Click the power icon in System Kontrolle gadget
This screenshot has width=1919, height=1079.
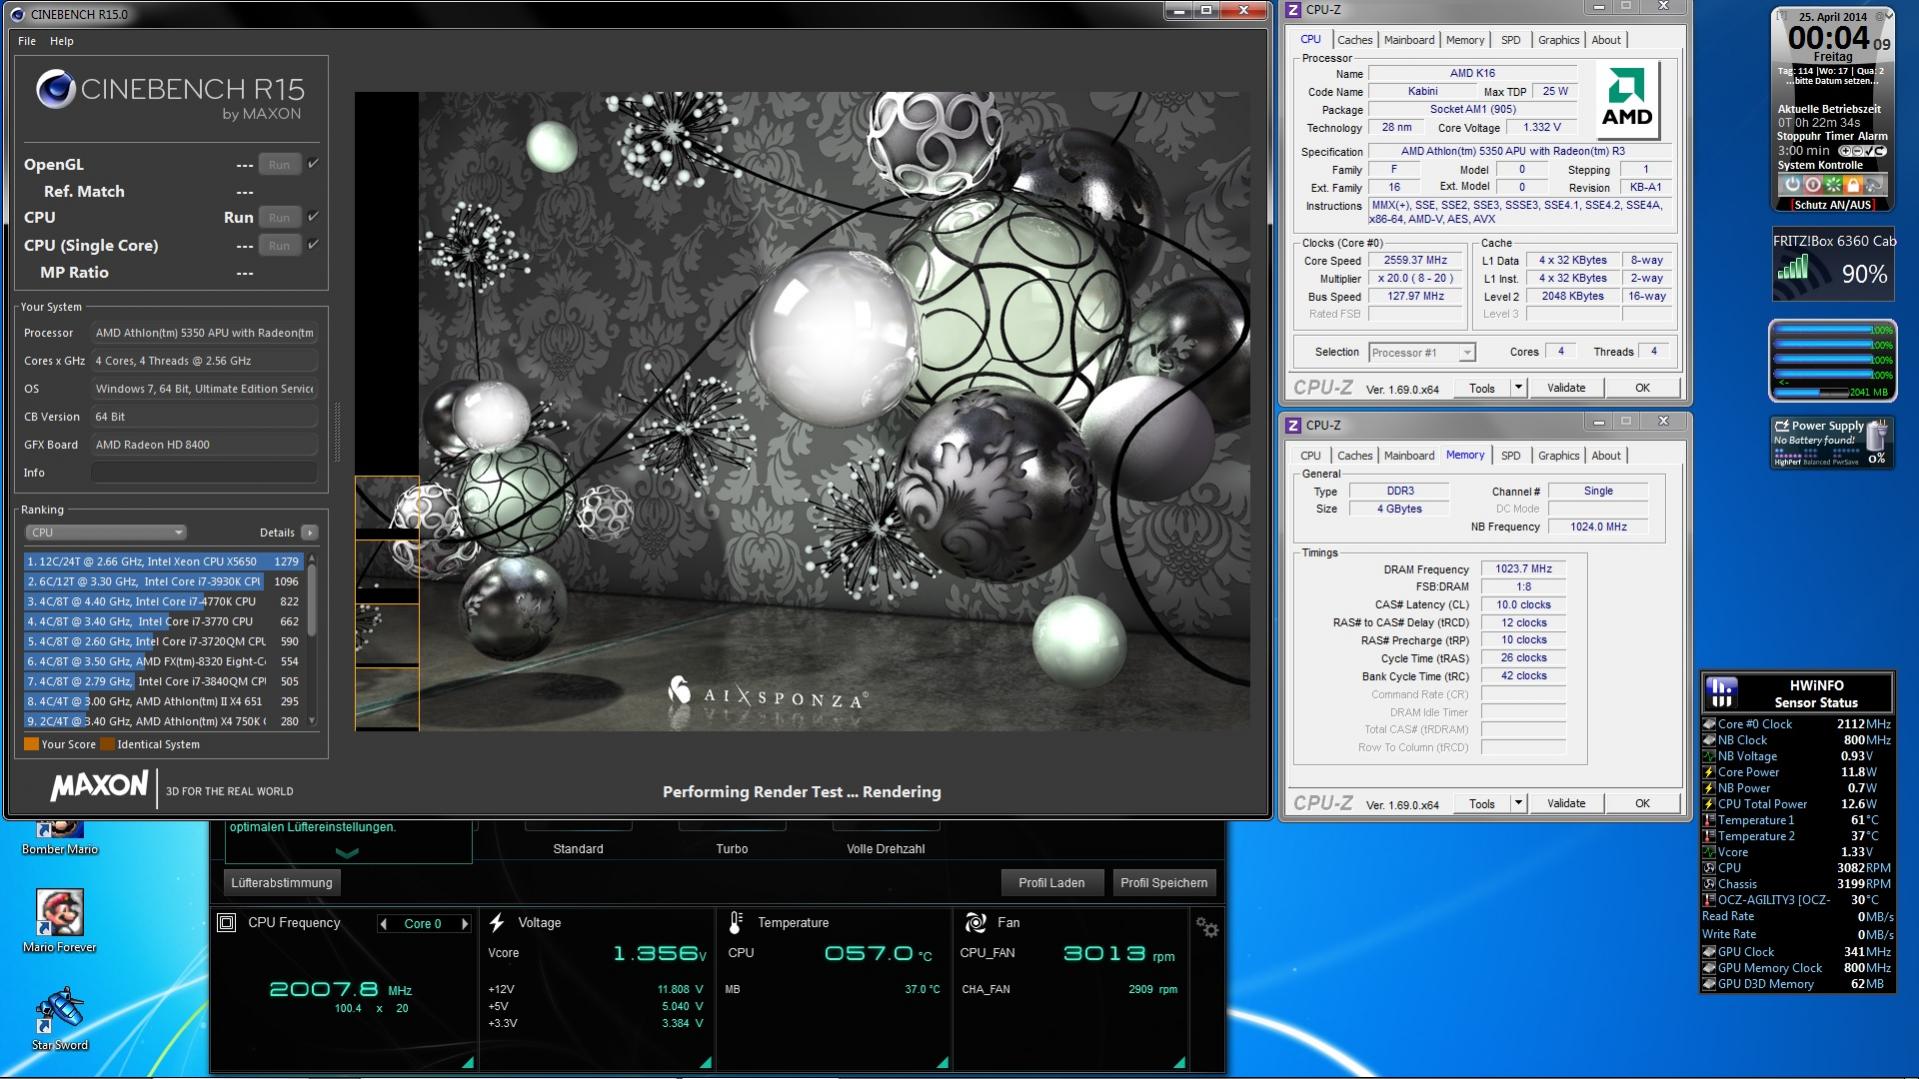(1792, 185)
